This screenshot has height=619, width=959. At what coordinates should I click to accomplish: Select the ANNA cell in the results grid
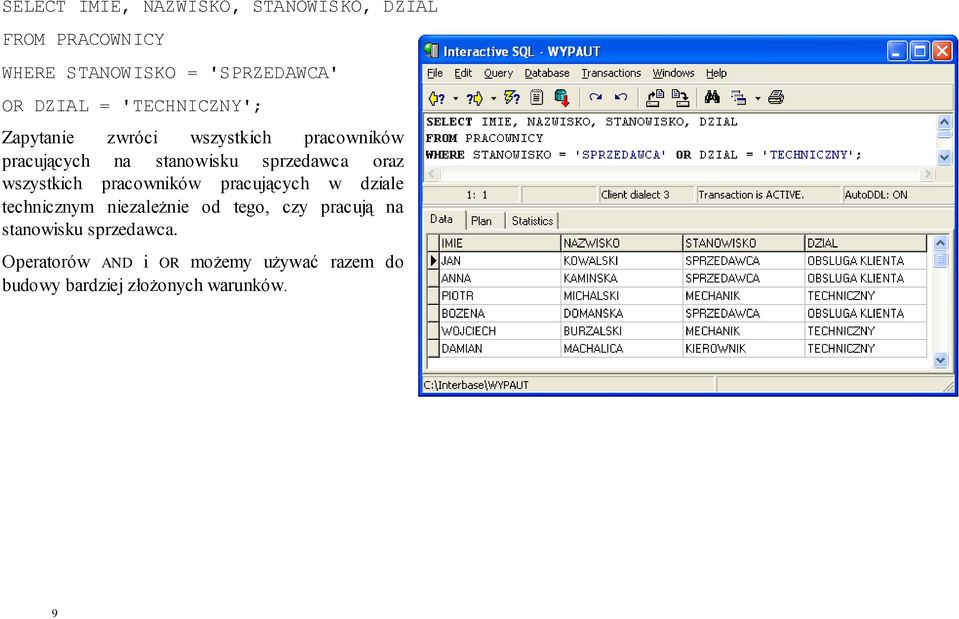click(499, 278)
